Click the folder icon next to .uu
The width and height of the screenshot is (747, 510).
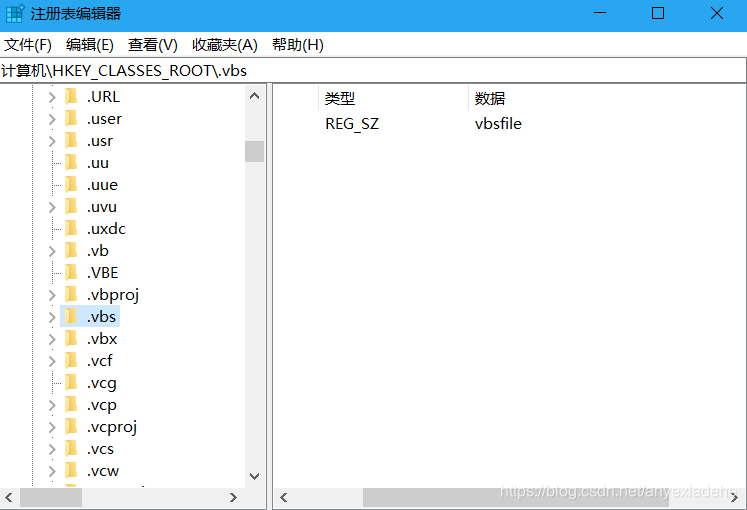coord(71,162)
